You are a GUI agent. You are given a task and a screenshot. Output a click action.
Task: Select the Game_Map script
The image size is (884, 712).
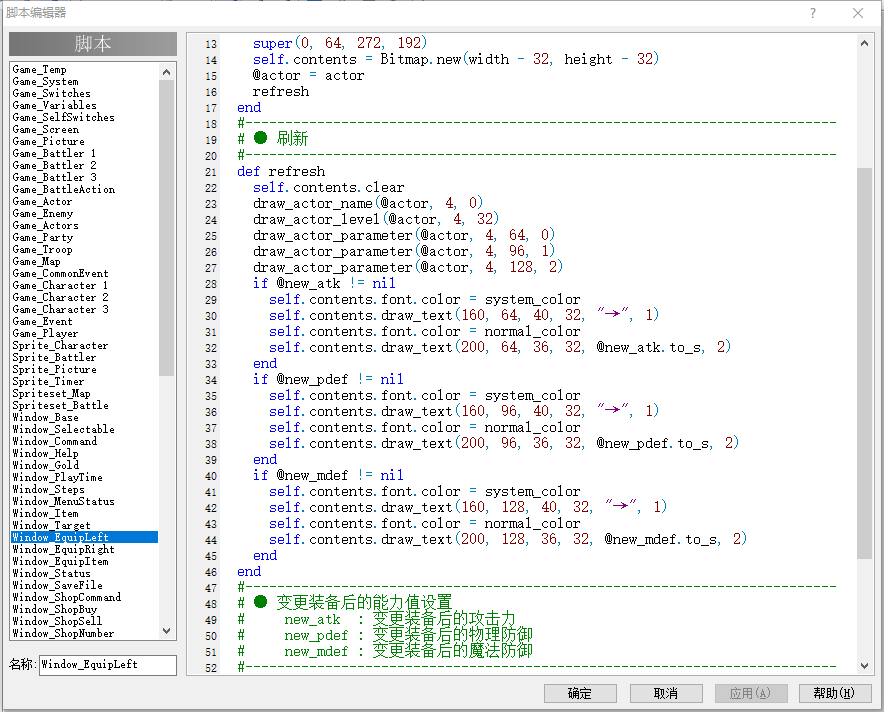[85, 261]
